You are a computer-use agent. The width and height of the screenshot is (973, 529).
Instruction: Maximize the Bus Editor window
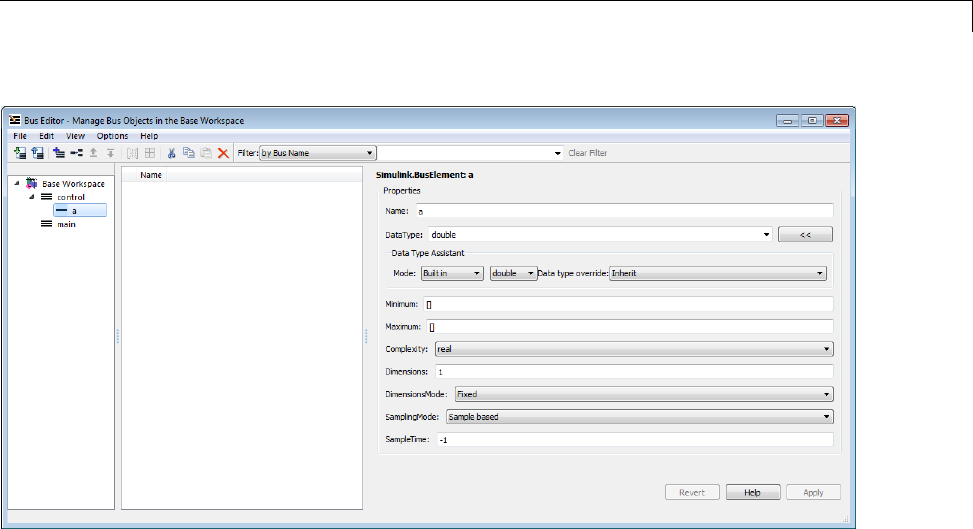pyautogui.click(x=812, y=120)
